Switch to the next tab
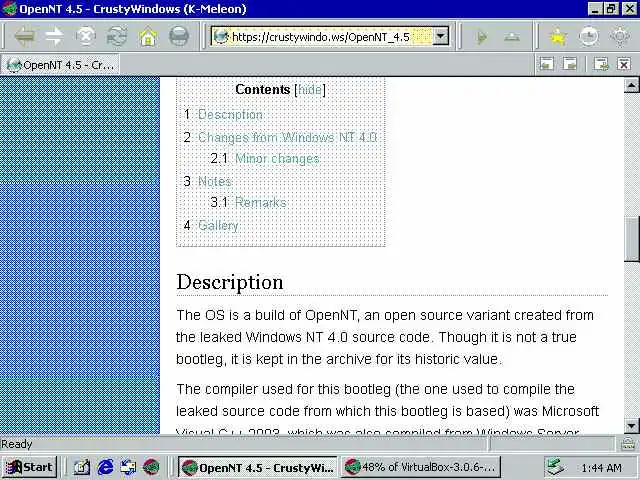 point(570,64)
